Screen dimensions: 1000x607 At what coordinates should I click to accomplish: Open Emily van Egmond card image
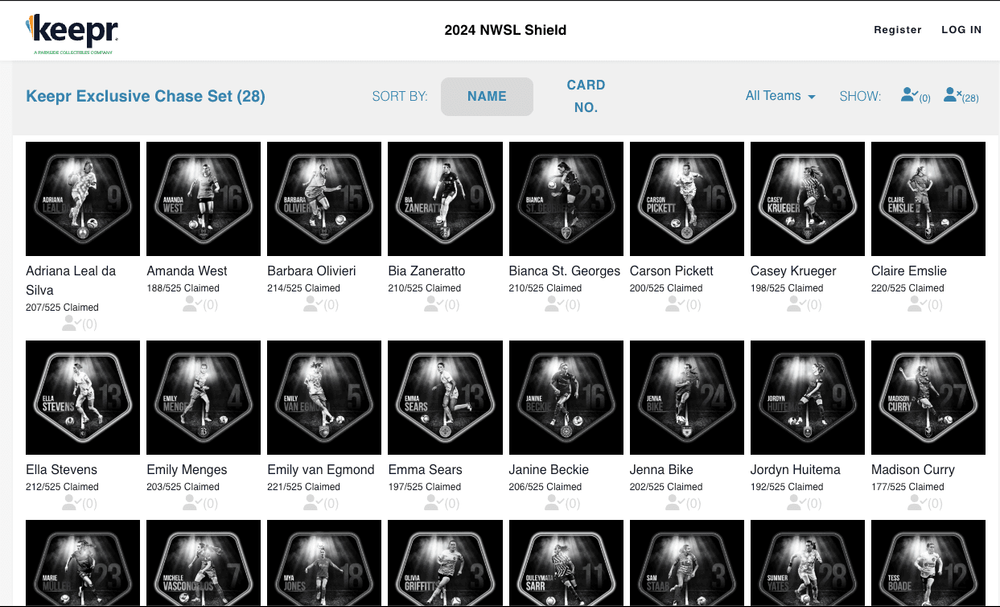[324, 397]
